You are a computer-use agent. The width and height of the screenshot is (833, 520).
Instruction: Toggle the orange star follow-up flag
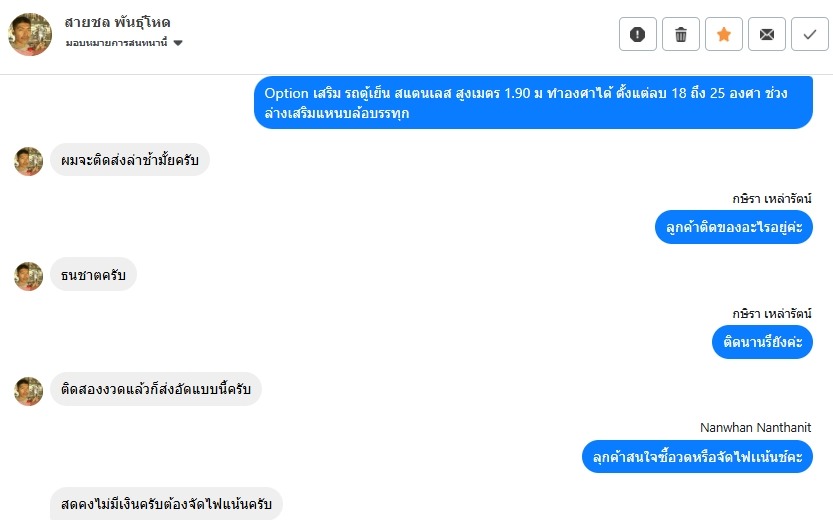tap(724, 34)
